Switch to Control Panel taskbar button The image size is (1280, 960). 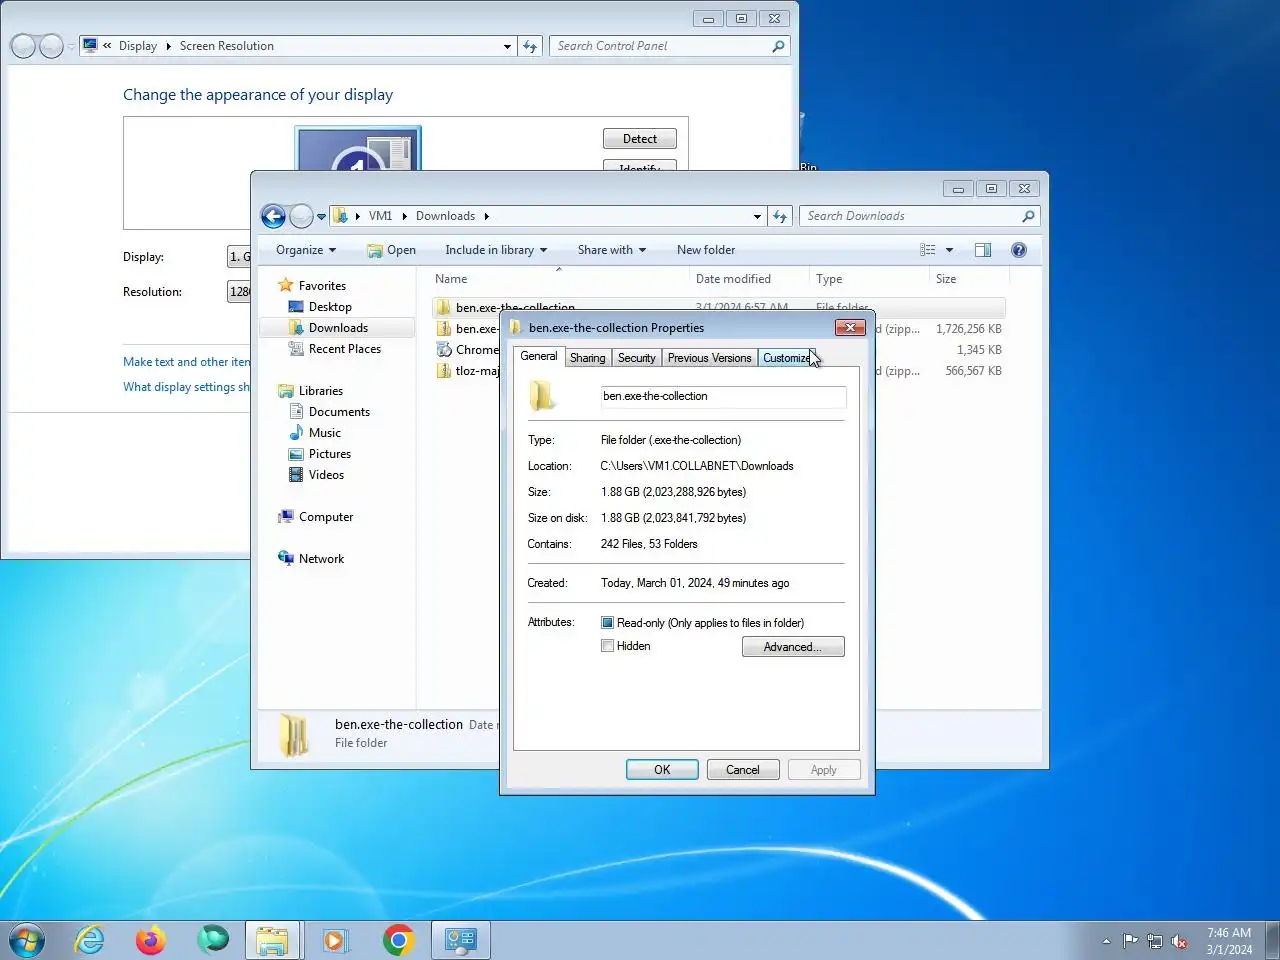[x=461, y=940]
